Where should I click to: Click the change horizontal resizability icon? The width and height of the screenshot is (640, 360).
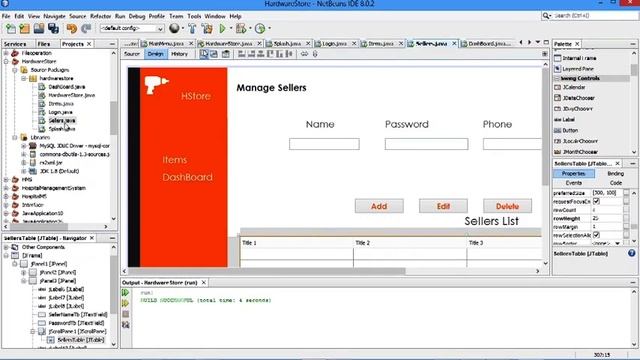(304, 54)
